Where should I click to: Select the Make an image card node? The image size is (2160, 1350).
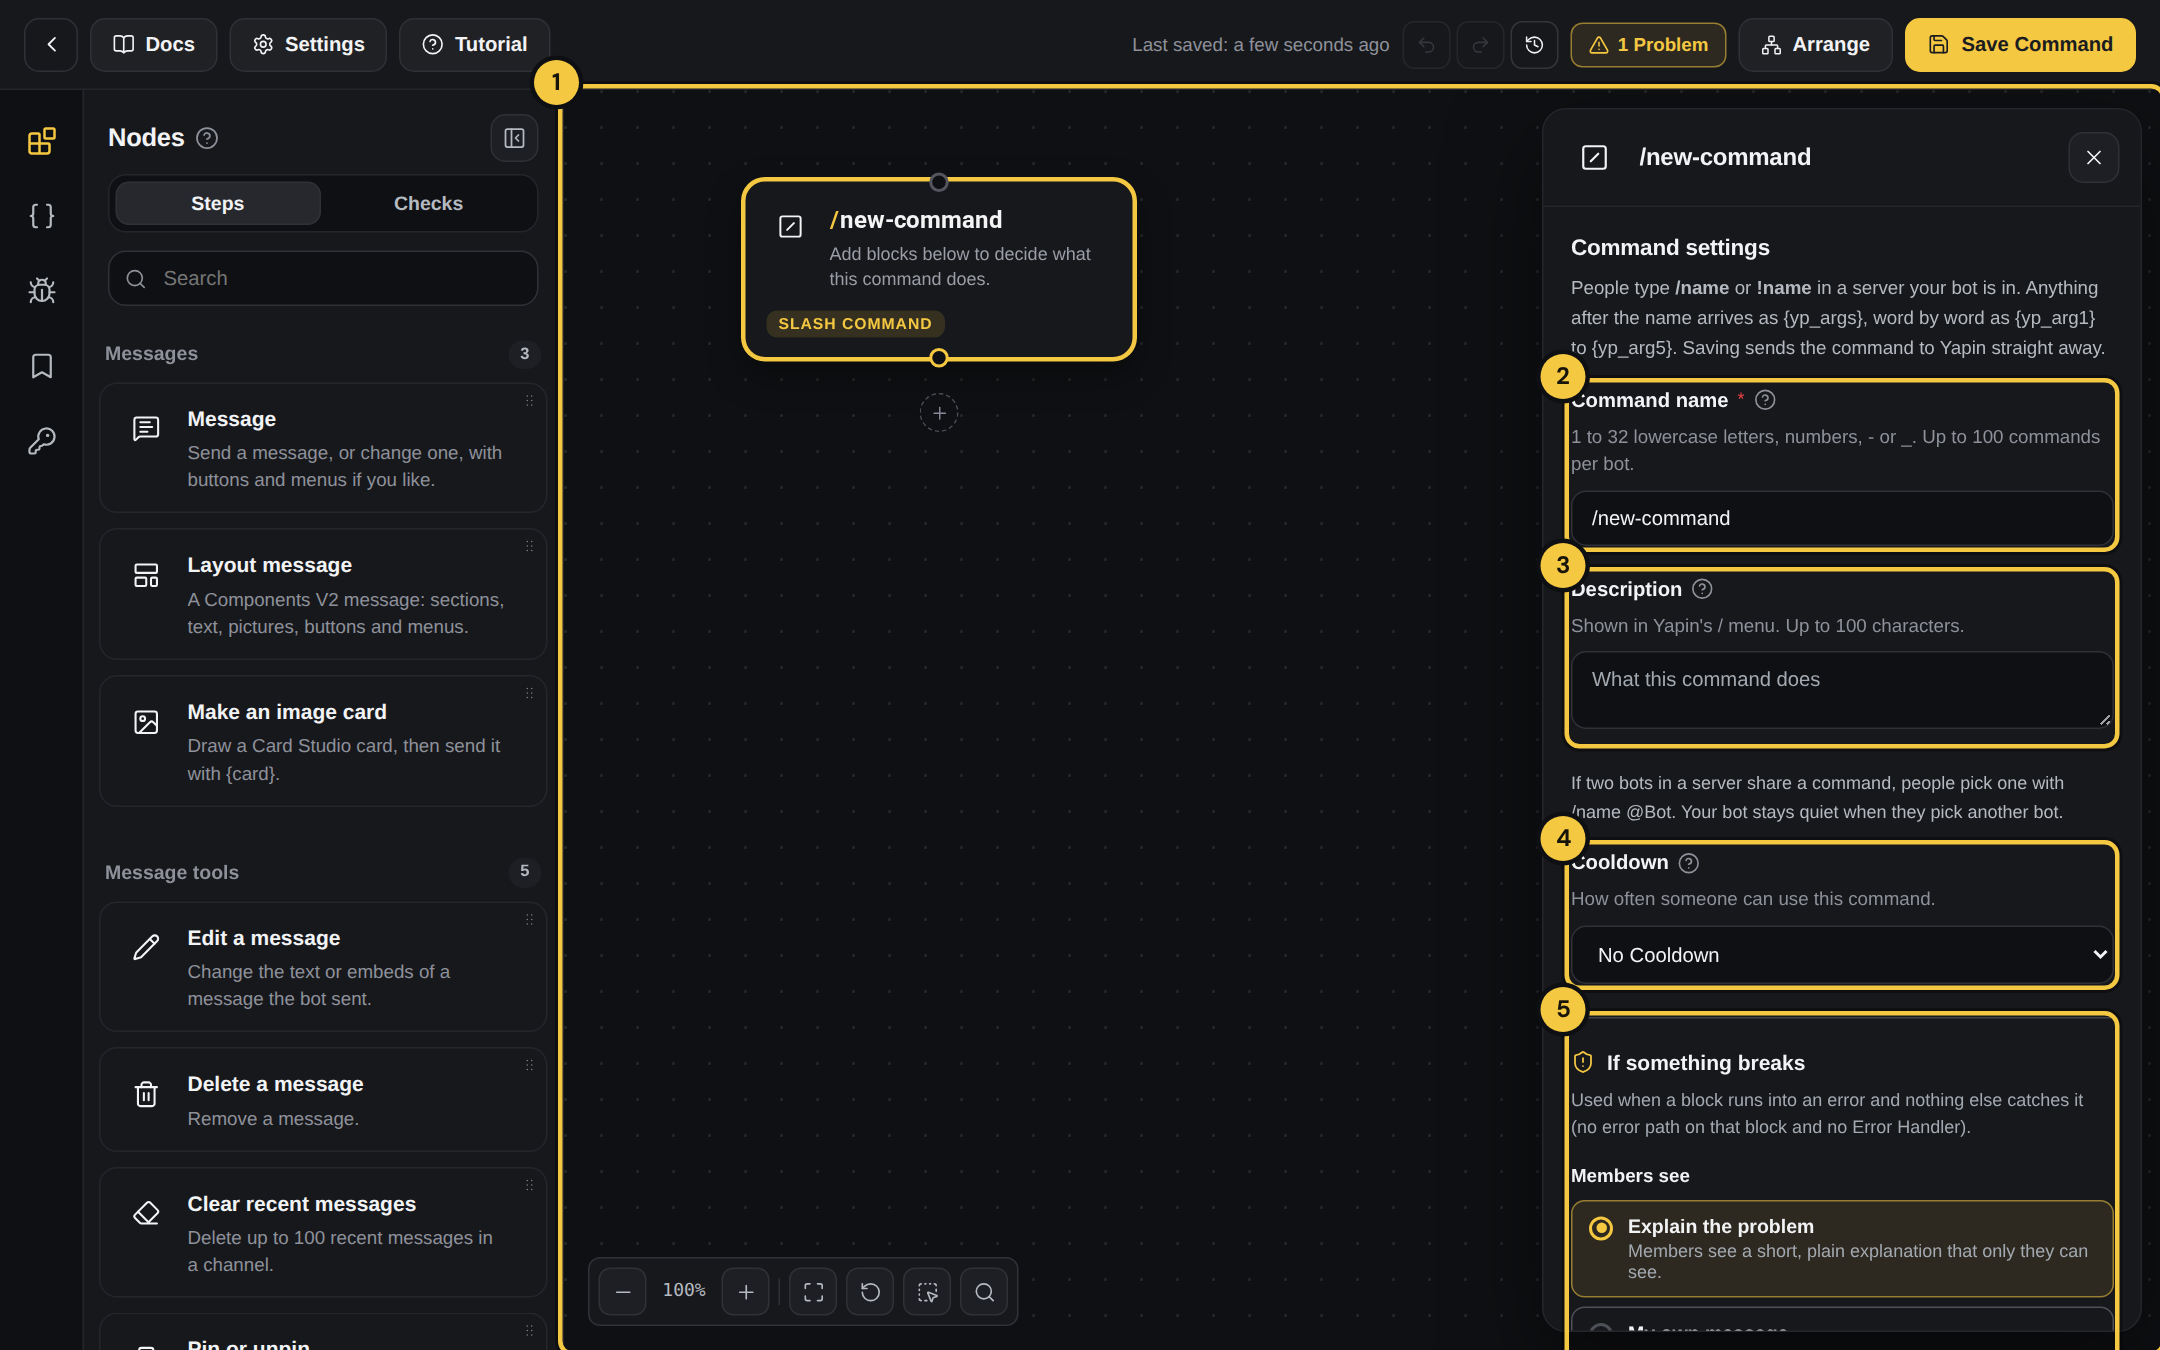(323, 741)
